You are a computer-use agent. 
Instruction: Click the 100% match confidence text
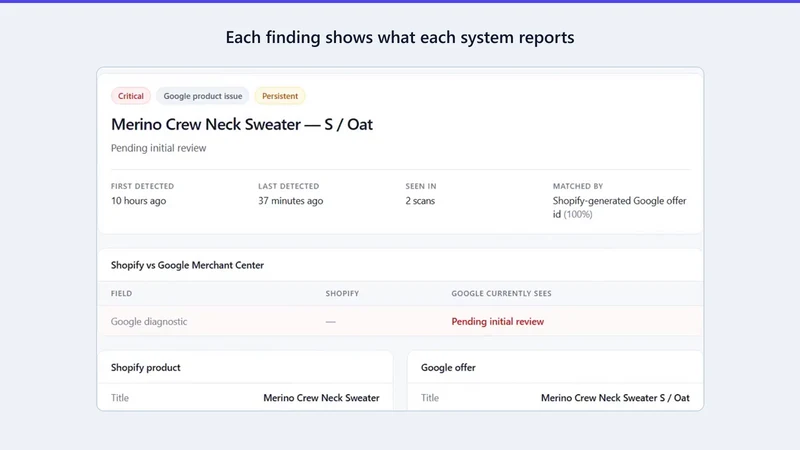578,214
